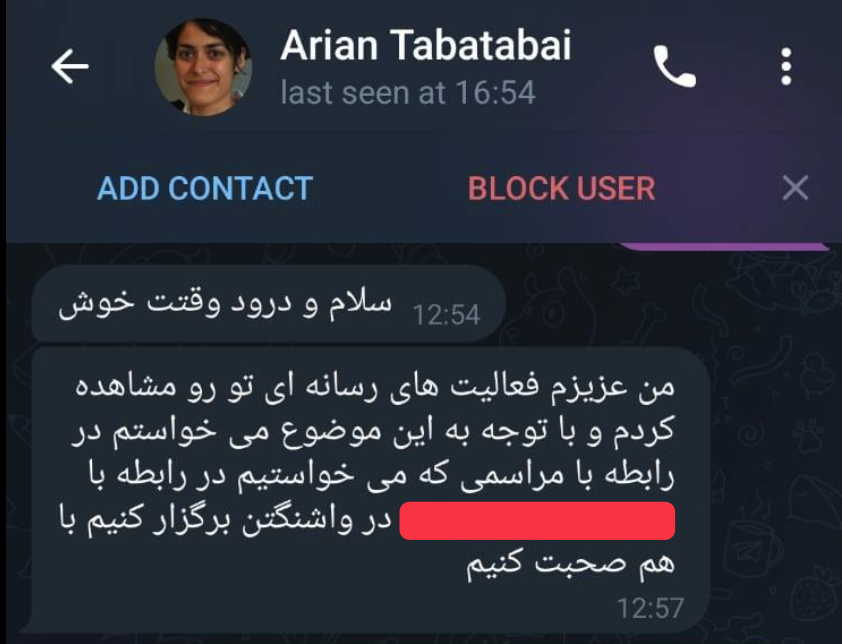The image size is (842, 644).
Task: Open the contact's profile picture
Action: (x=203, y=67)
